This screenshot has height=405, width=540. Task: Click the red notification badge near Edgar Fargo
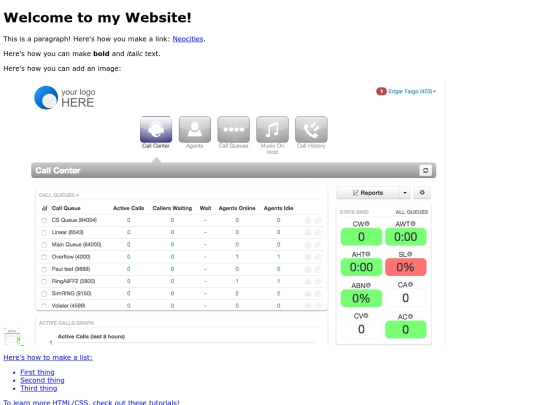pyautogui.click(x=381, y=91)
